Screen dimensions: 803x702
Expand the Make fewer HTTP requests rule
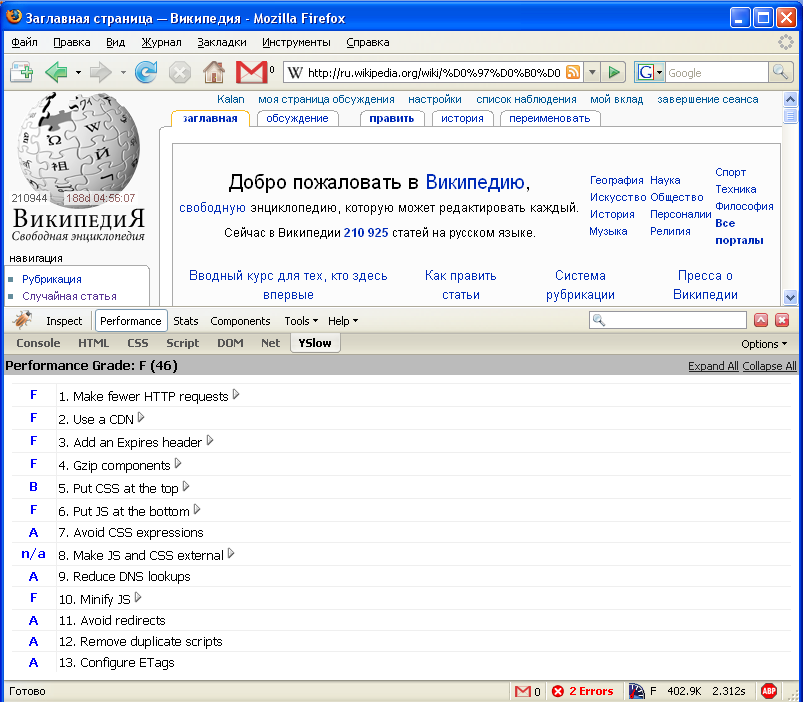[236, 395]
